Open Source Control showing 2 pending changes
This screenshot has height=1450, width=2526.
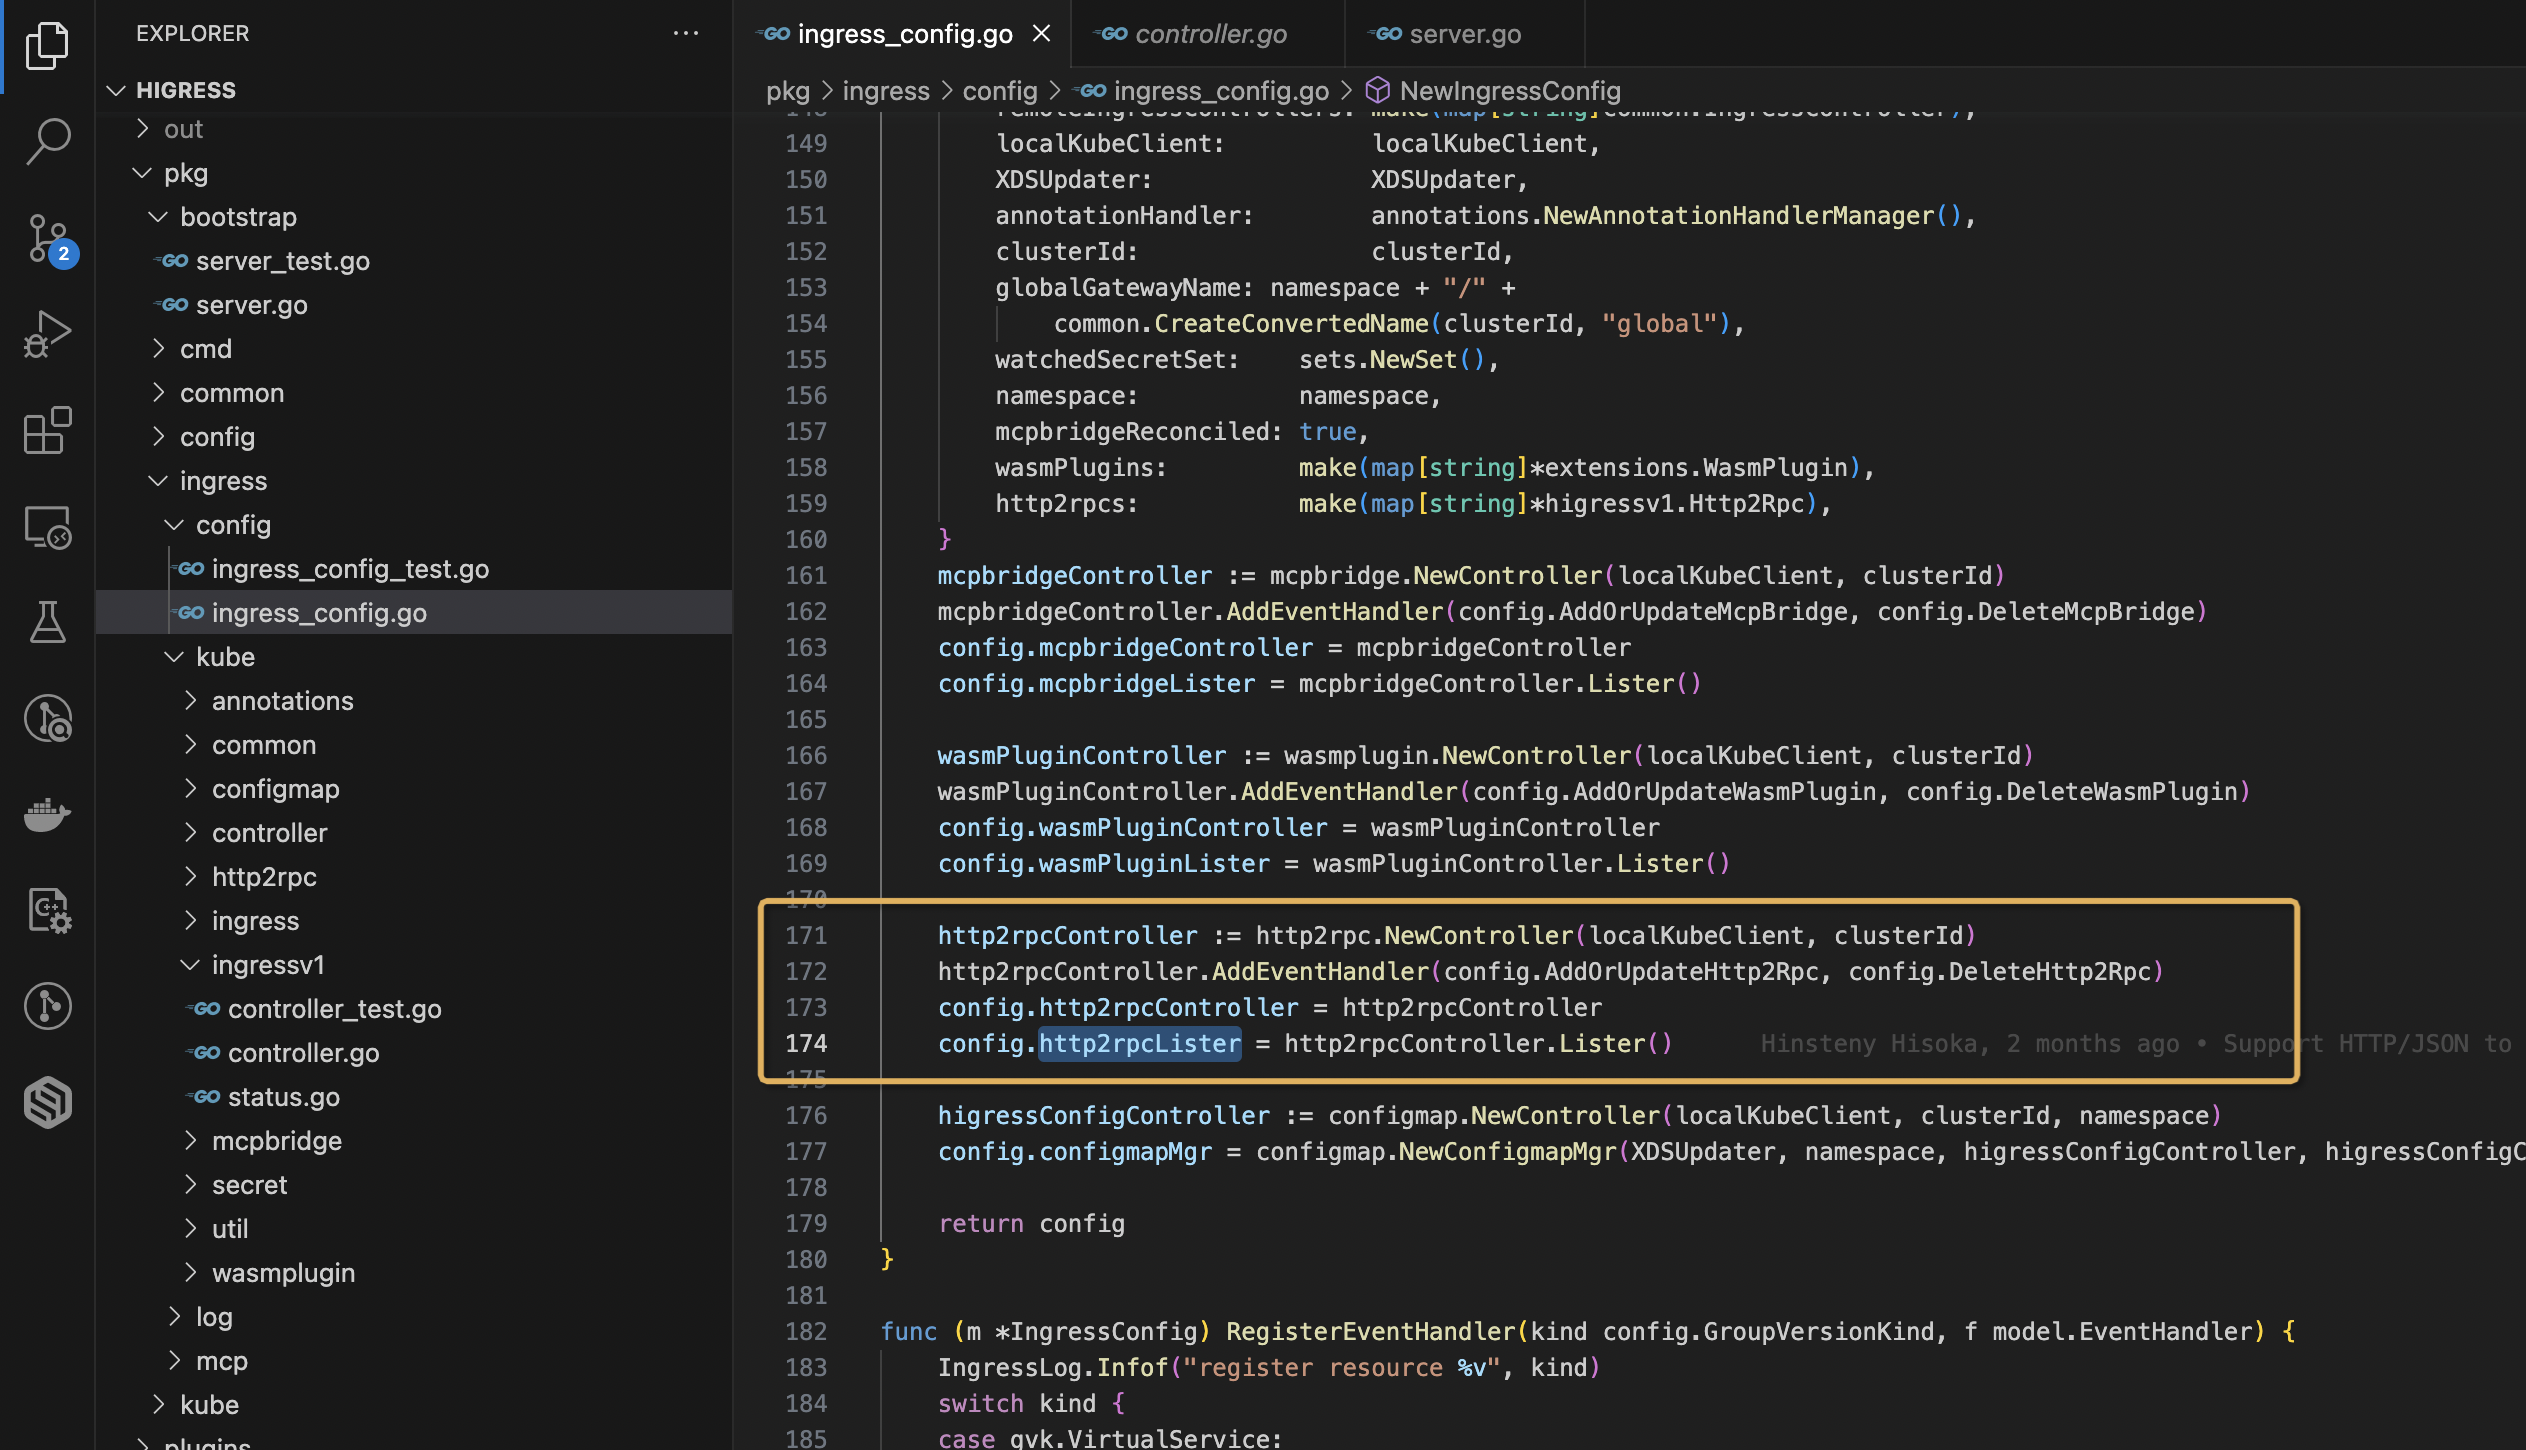(47, 237)
